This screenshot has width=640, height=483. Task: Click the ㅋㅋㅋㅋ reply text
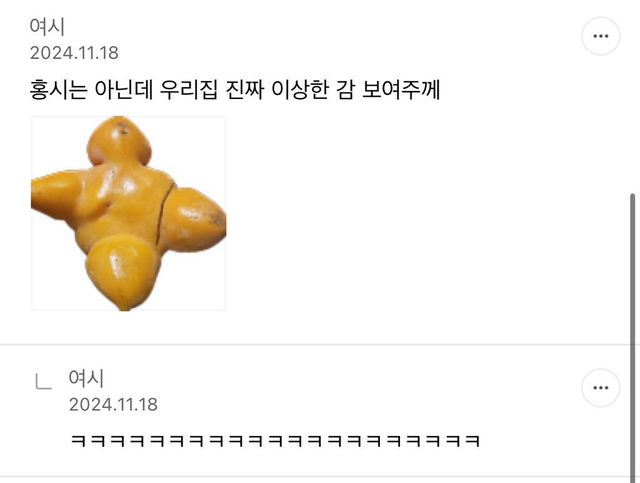pyautogui.click(x=275, y=441)
